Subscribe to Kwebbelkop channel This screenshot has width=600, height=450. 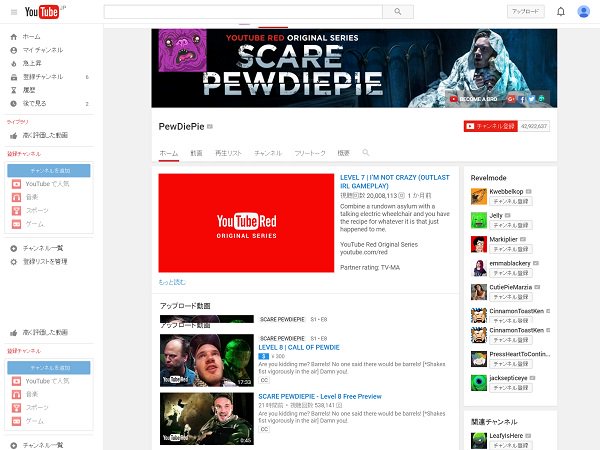click(511, 201)
